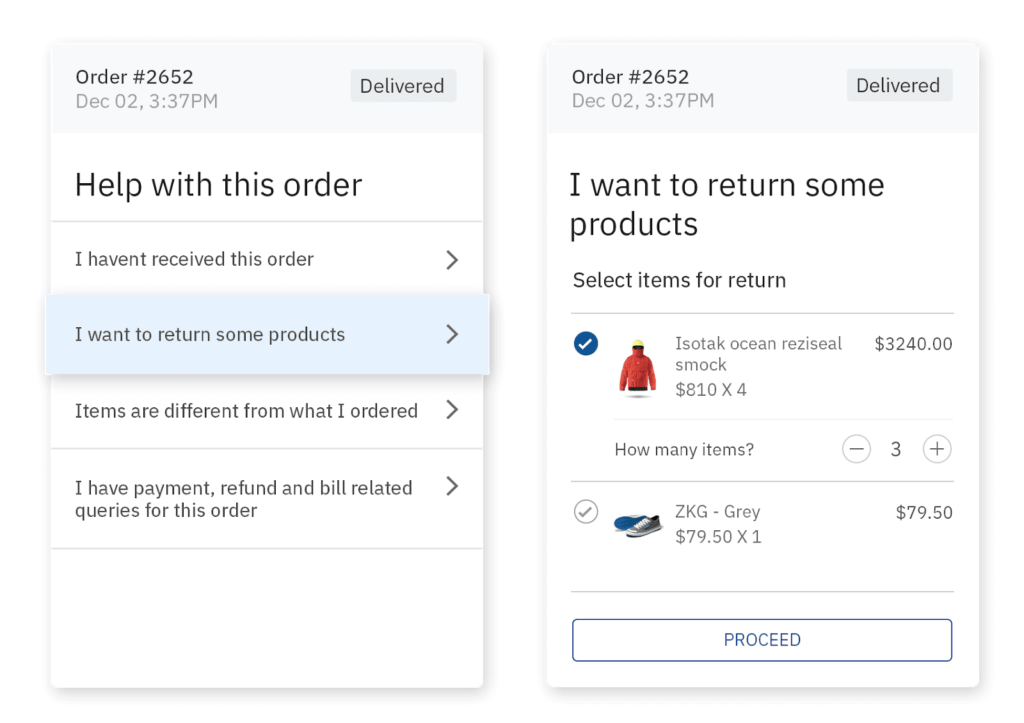
Task: Open 'I want to return some products'
Action: pyautogui.click(x=267, y=335)
